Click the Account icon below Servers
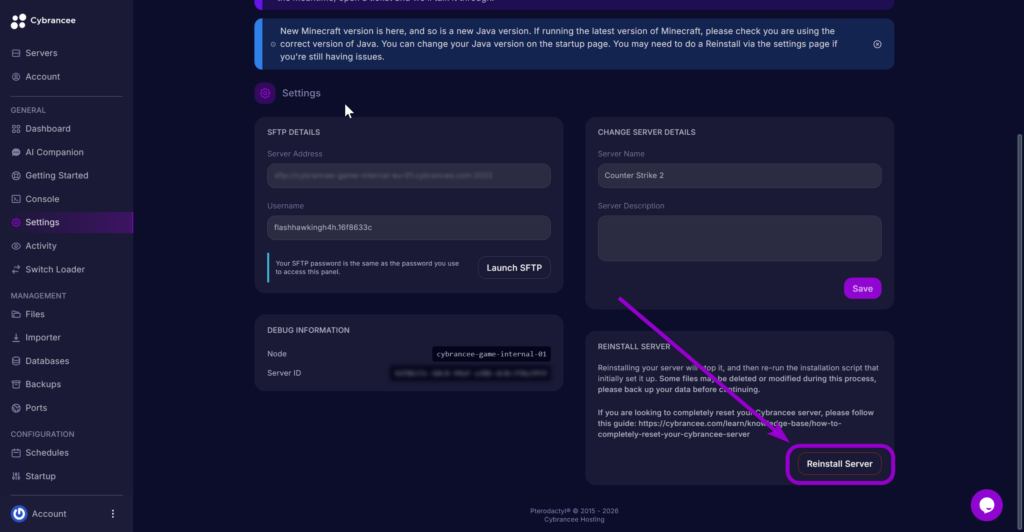The width and height of the screenshot is (1024, 532). [16, 76]
